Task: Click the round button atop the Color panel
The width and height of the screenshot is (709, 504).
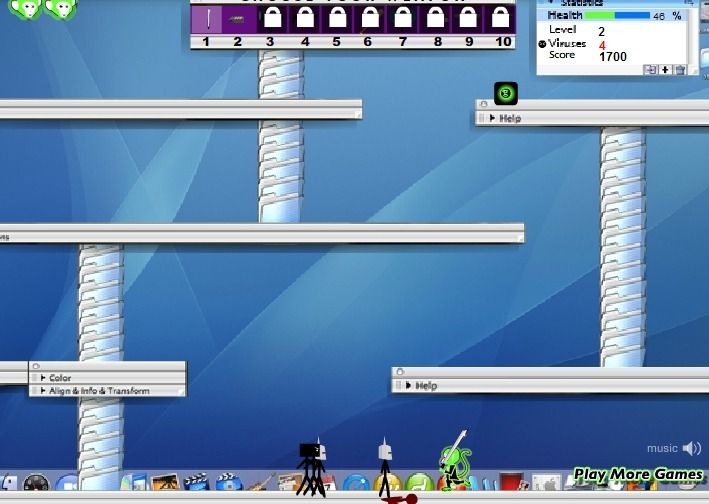Action: 36,366
